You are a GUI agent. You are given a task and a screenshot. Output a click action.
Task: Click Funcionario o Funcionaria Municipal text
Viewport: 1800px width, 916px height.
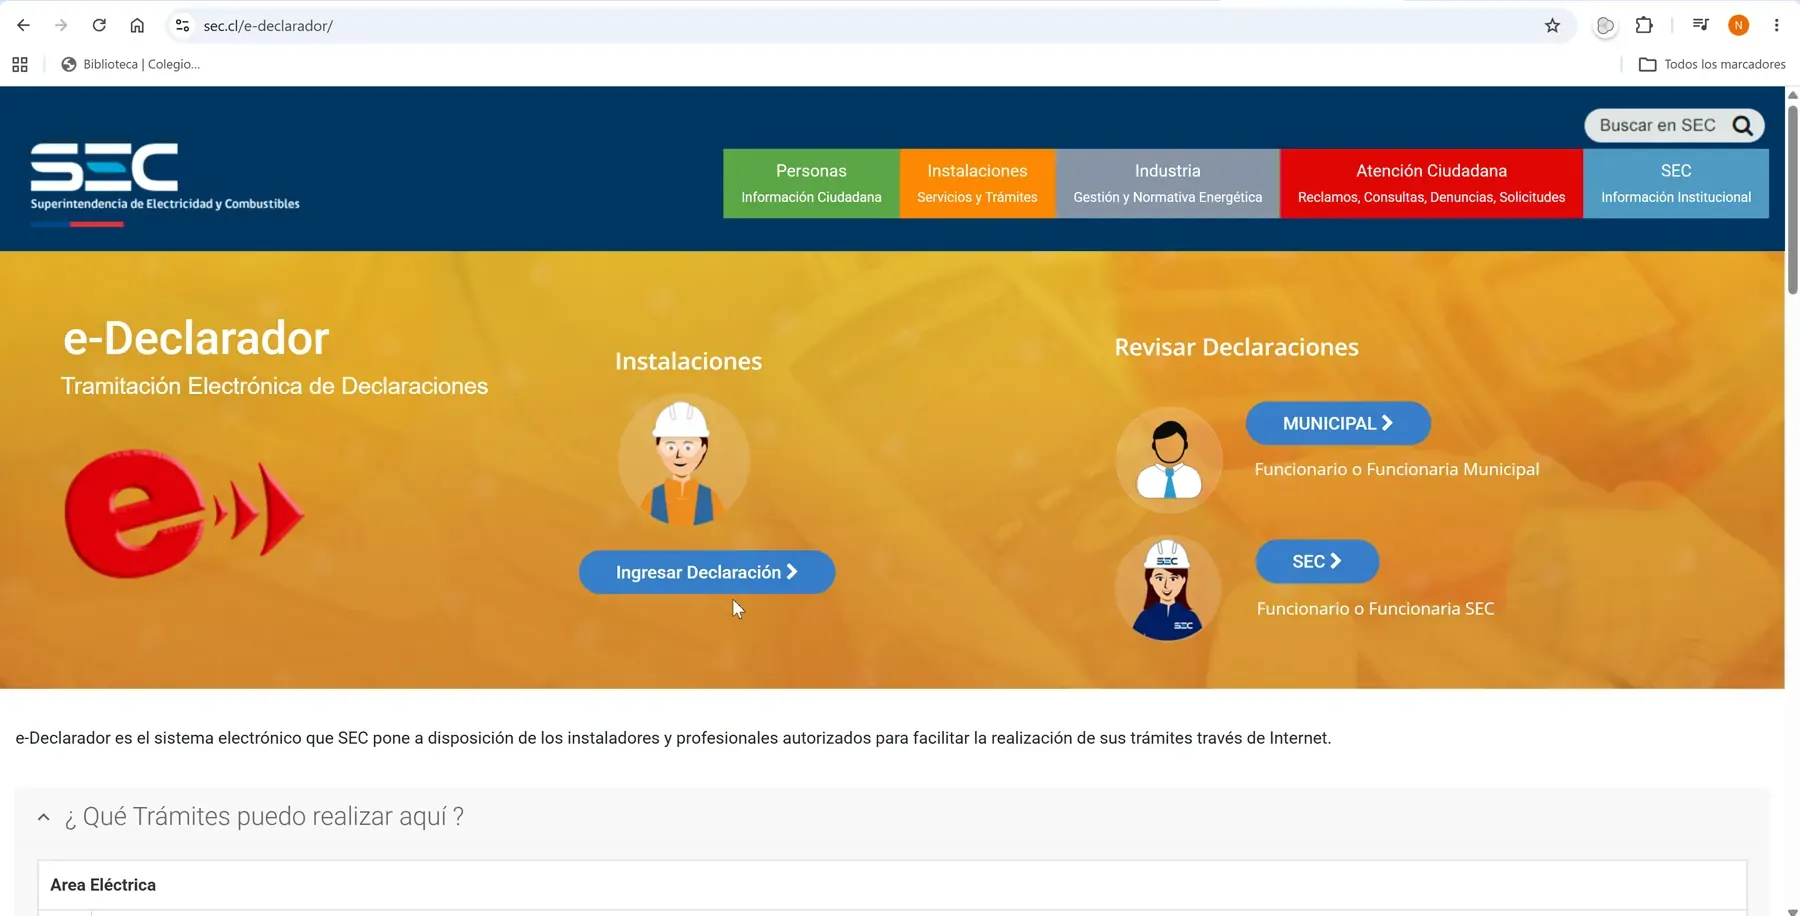pyautogui.click(x=1397, y=469)
